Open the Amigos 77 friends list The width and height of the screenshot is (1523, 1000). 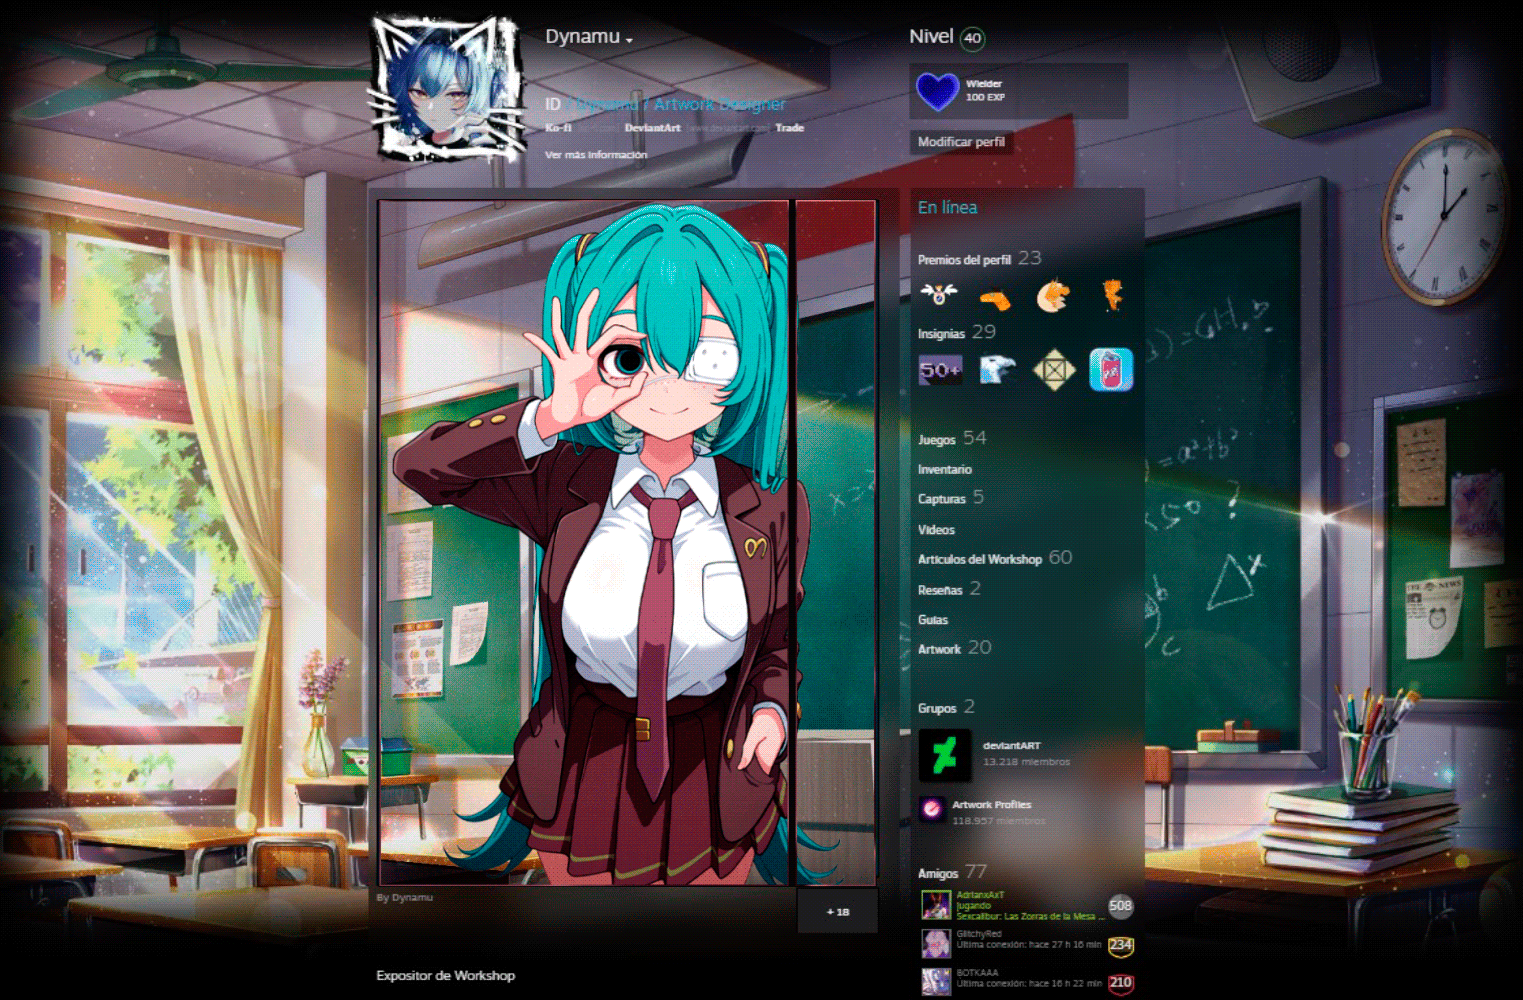click(x=952, y=873)
